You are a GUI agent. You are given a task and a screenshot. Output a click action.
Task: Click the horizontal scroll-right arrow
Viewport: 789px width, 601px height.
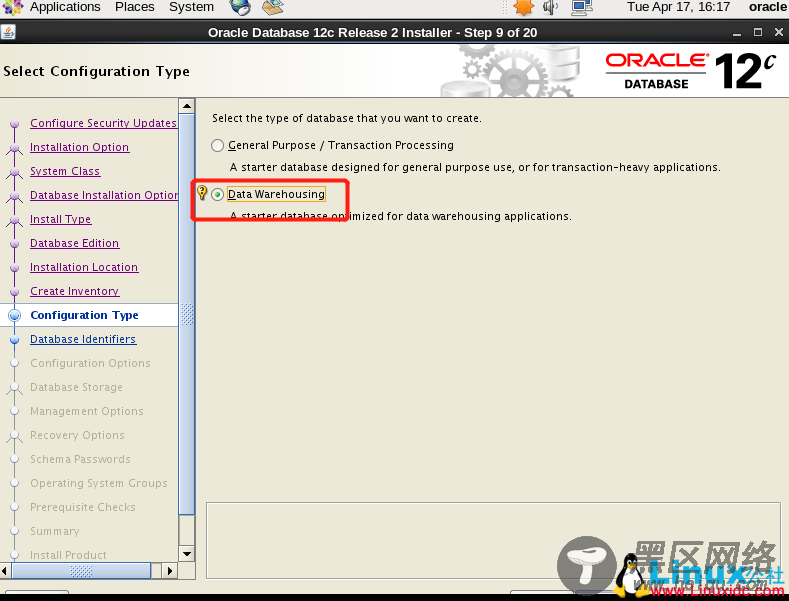point(170,571)
